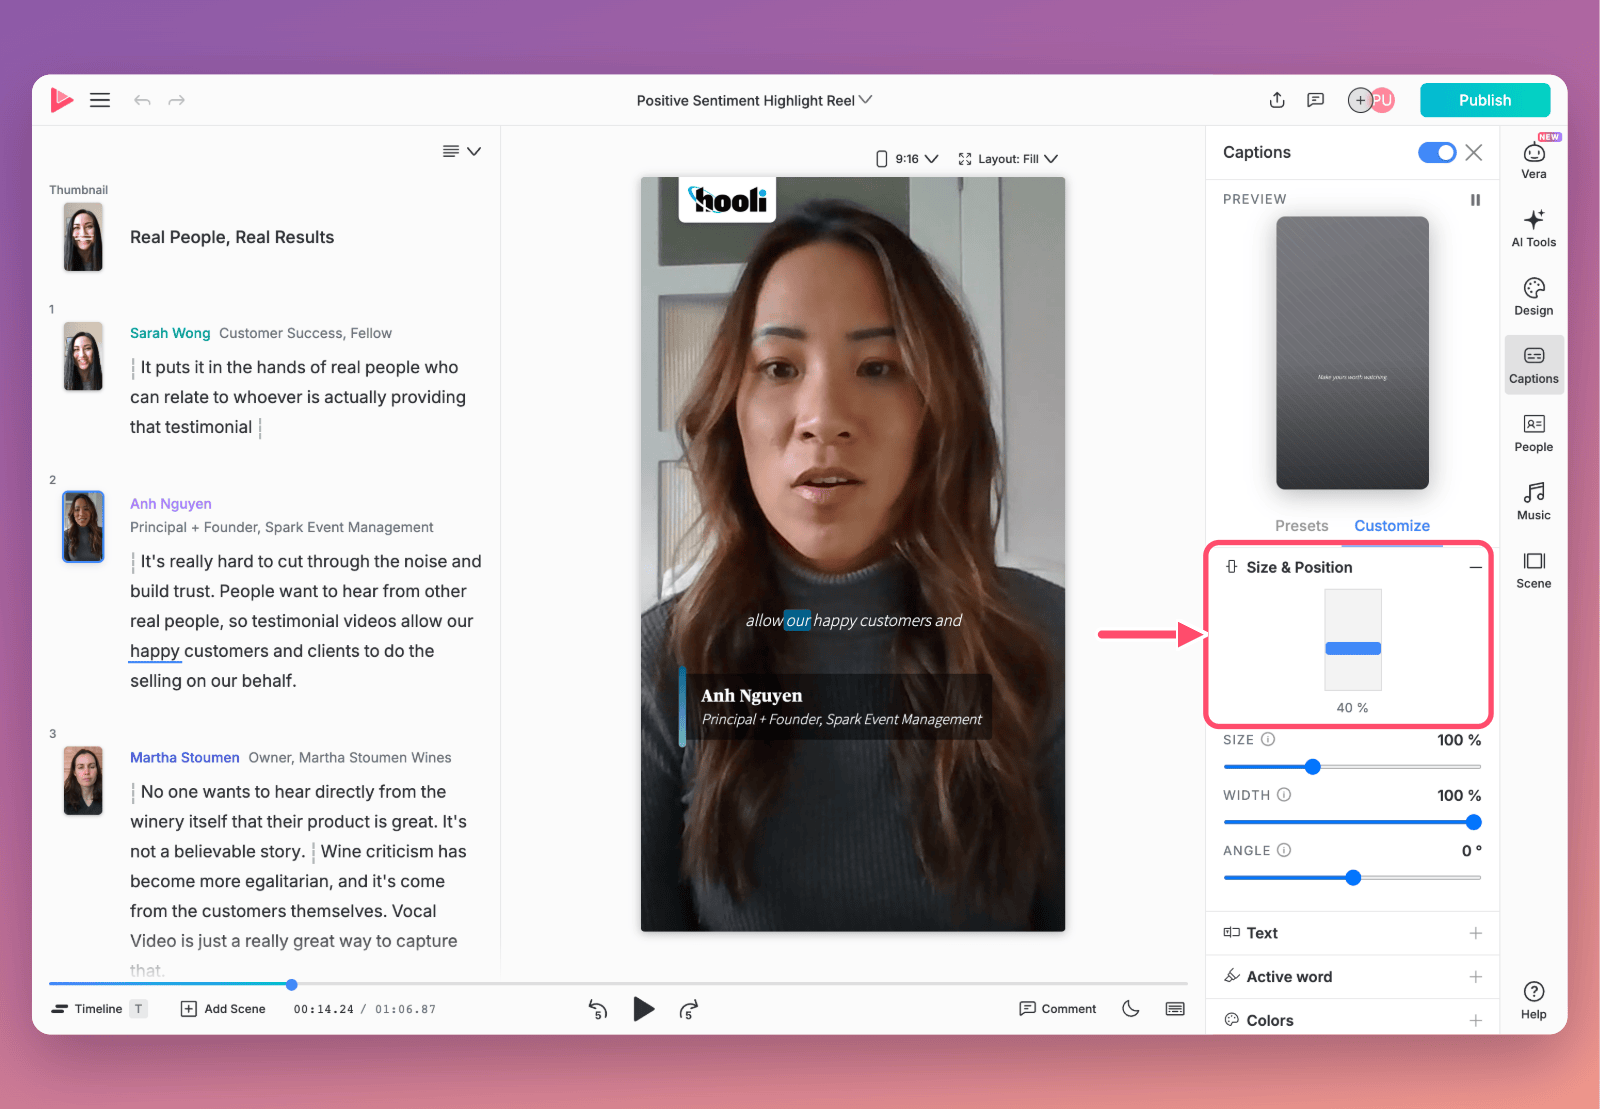Click the title "Real People, Real Results"

click(x=232, y=237)
